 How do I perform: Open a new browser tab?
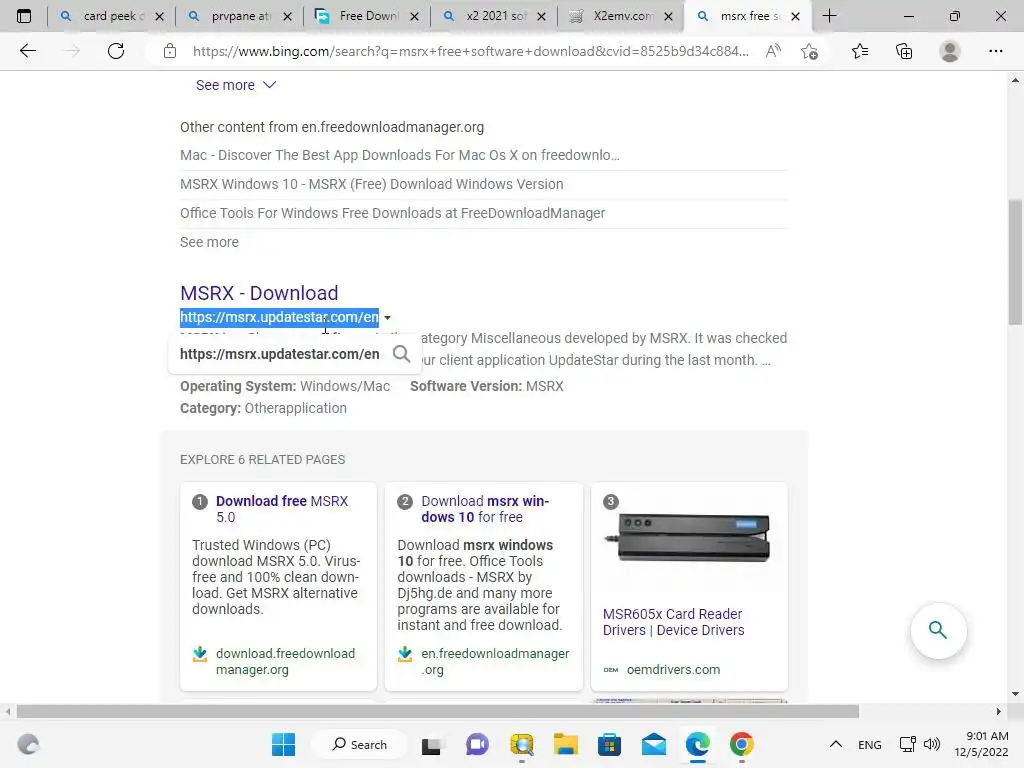click(x=829, y=16)
